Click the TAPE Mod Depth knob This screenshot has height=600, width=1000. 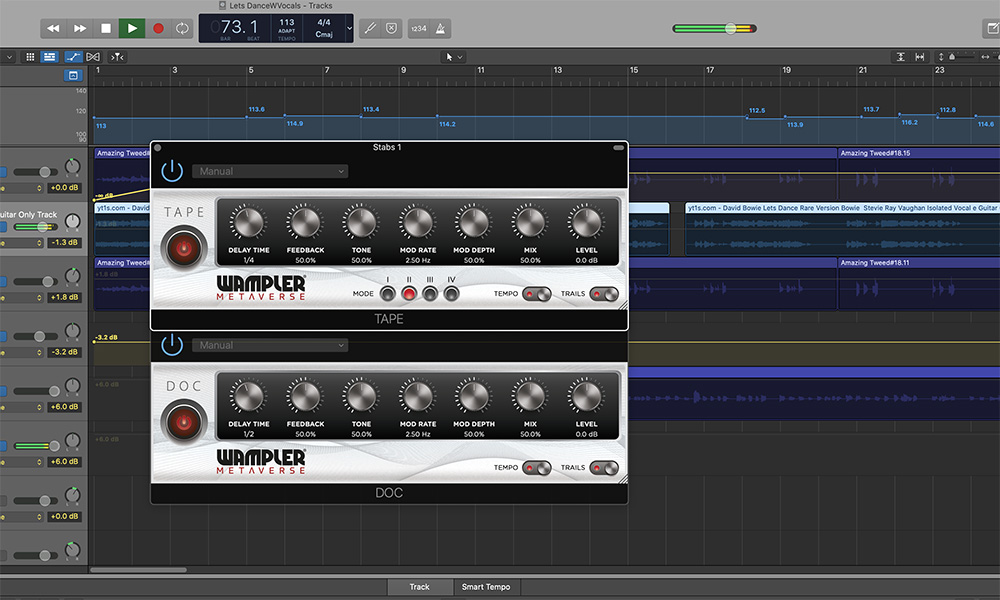474,223
